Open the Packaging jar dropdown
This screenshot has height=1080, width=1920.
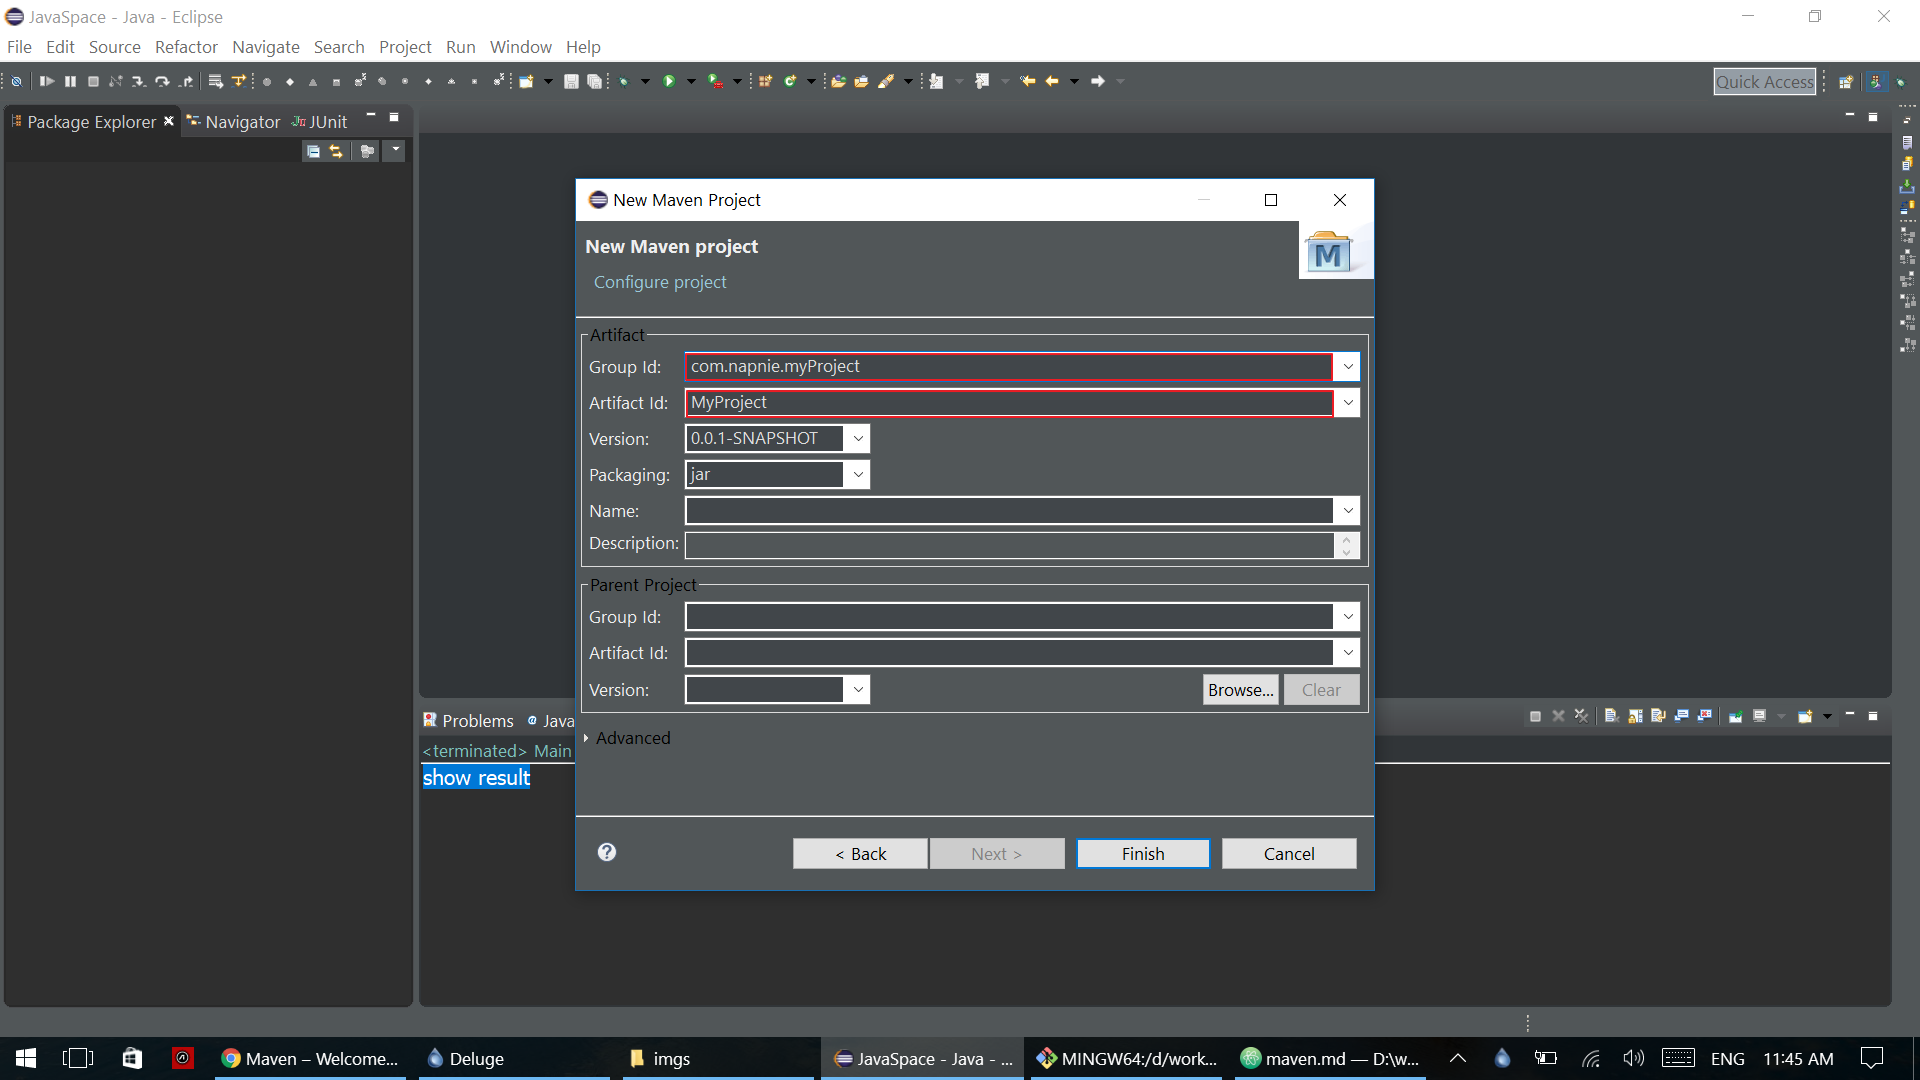pos(857,475)
